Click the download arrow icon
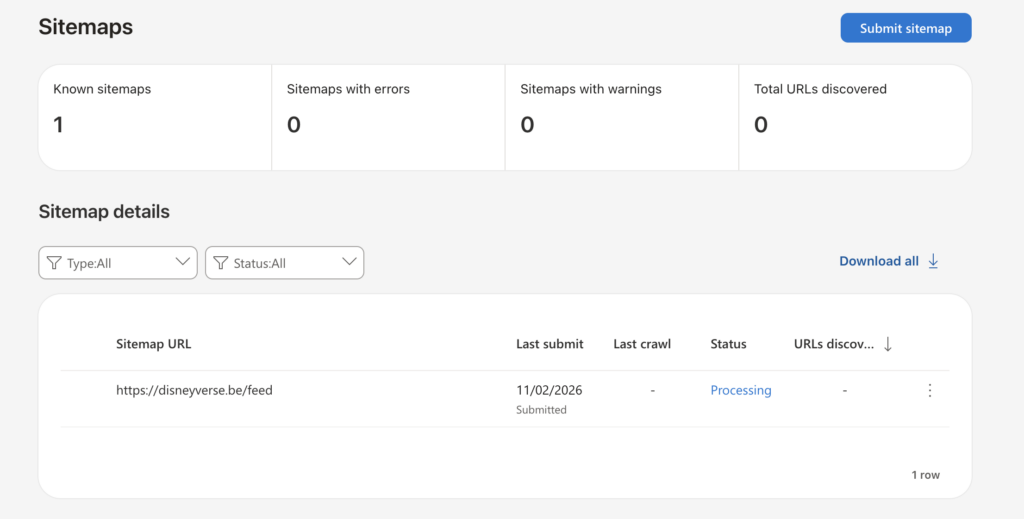The height and width of the screenshot is (519, 1024). coord(933,261)
